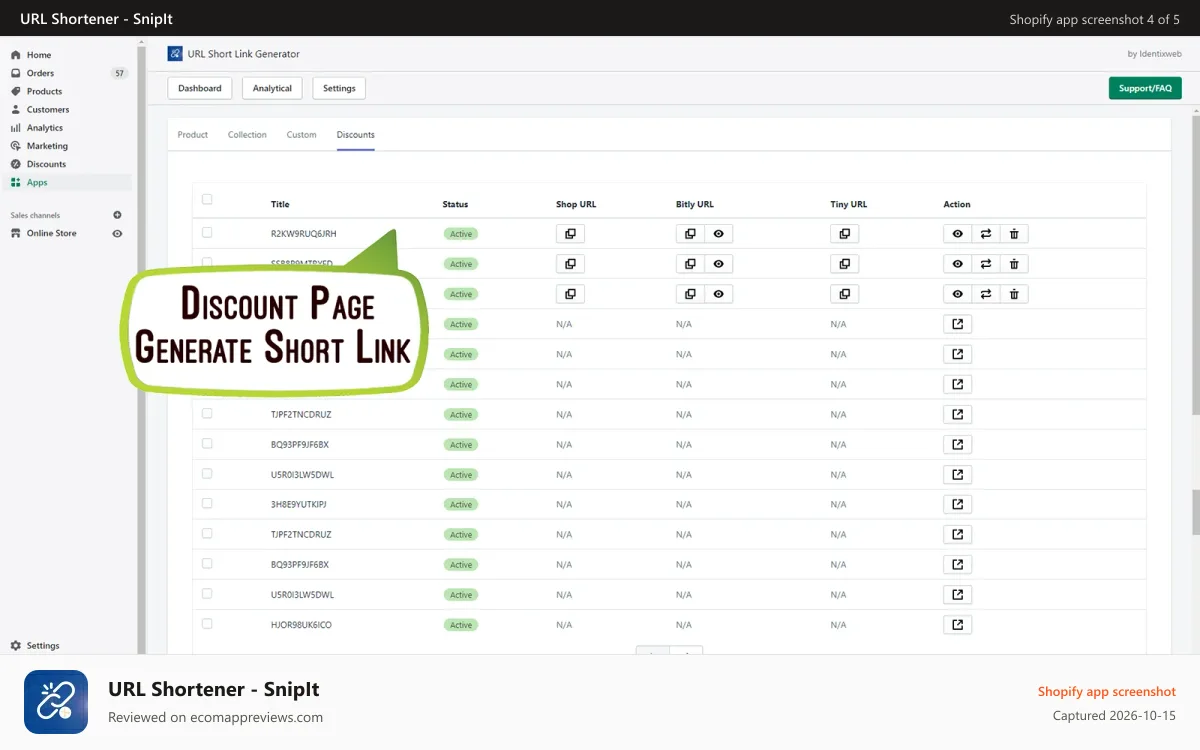1200x750 pixels.
Task: Toggle the select-all checkbox in table header
Action: [207, 199]
